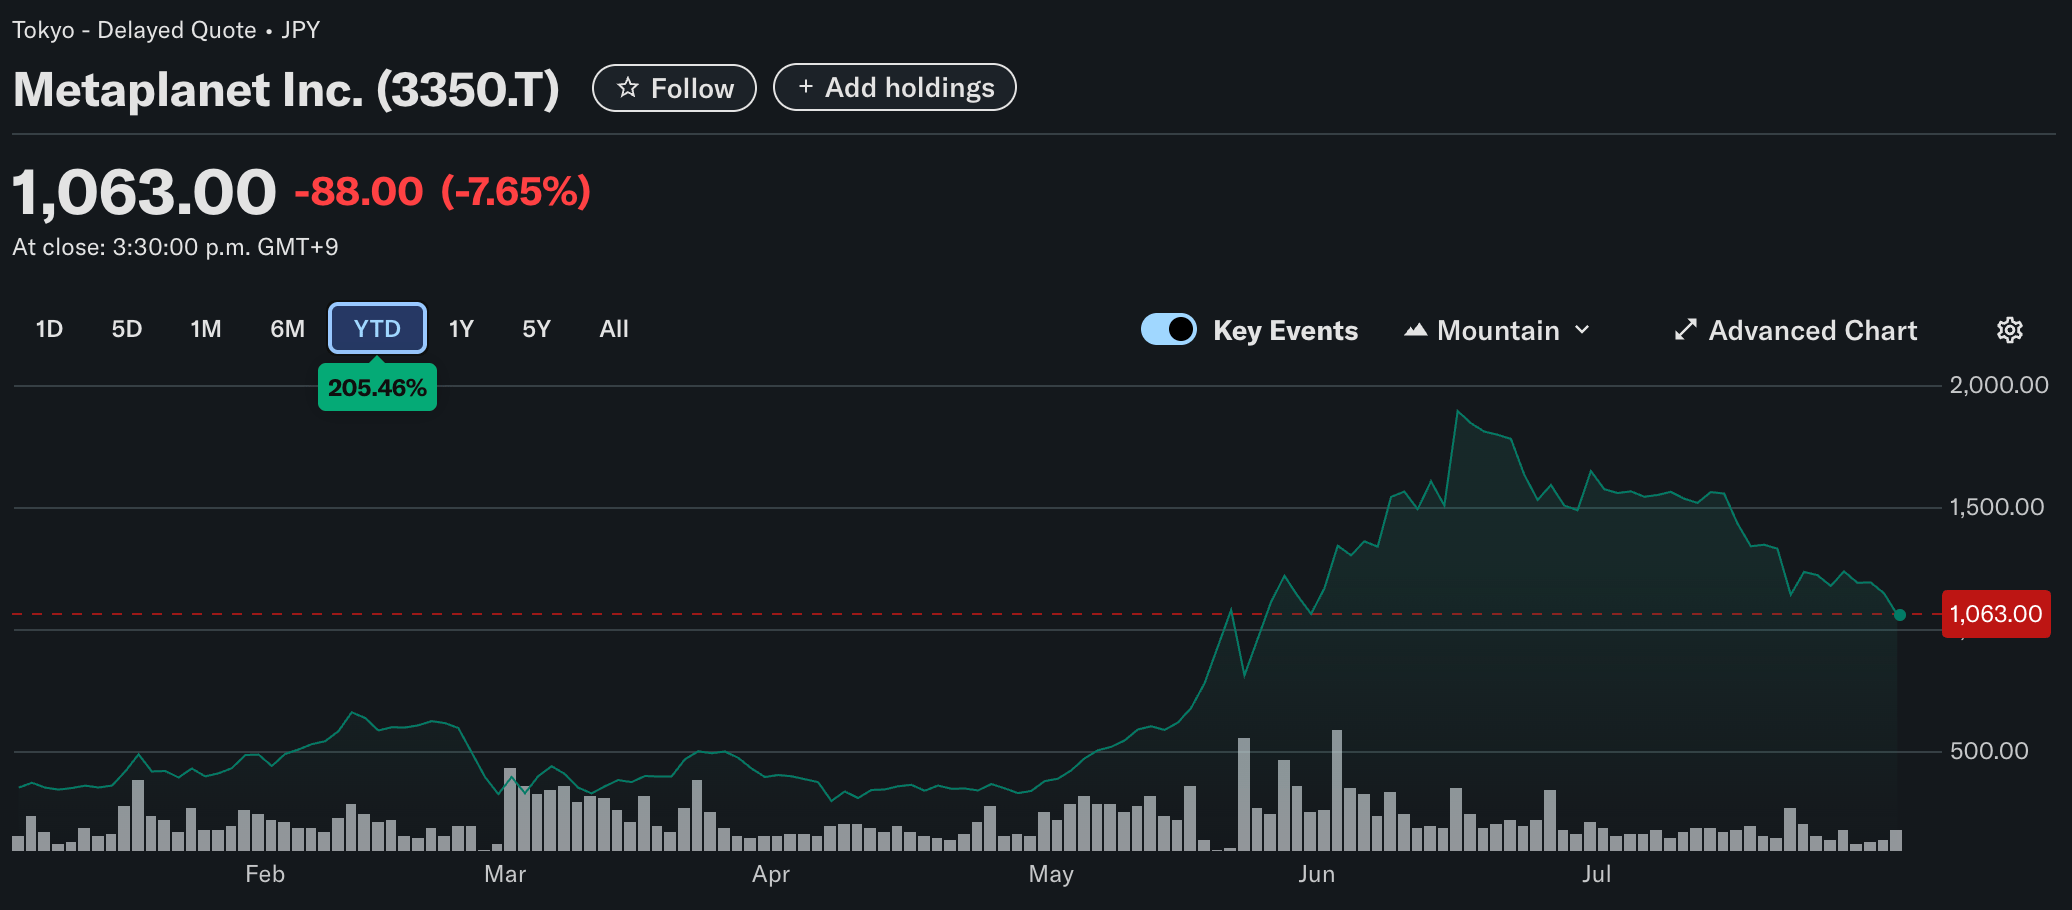Show the 5Y price history
Image resolution: width=2072 pixels, height=910 pixels.
pyautogui.click(x=536, y=329)
